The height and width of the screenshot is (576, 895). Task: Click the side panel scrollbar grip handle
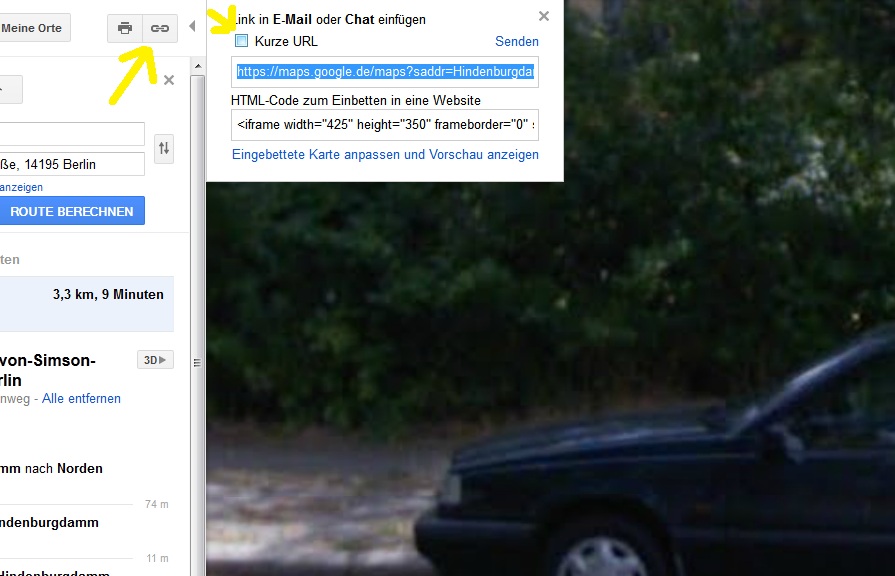tap(197, 362)
